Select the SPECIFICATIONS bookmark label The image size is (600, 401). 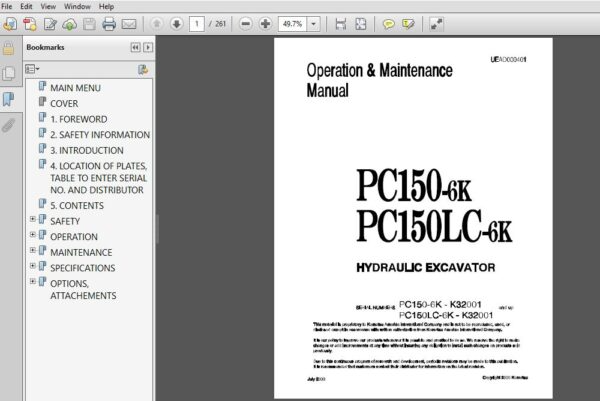(x=83, y=268)
